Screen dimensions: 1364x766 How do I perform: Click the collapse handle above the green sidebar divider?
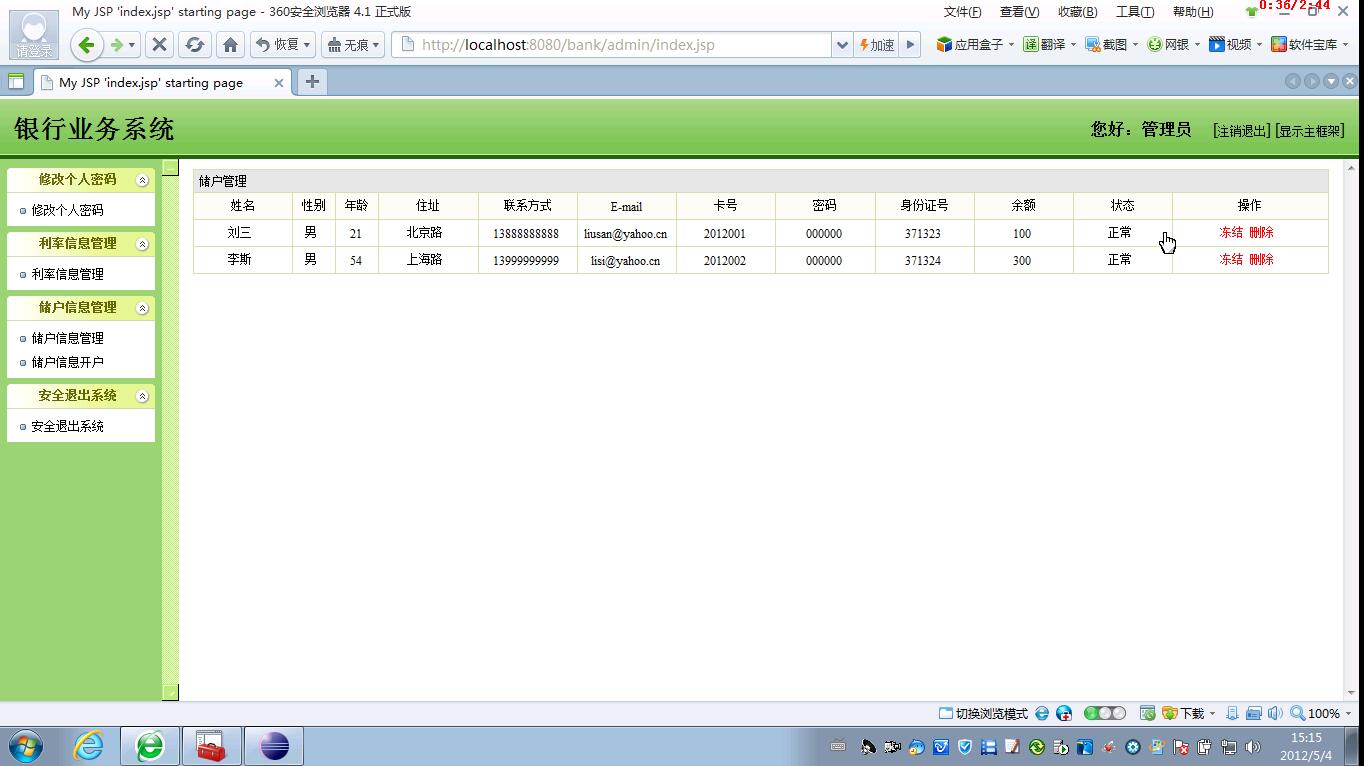point(170,167)
